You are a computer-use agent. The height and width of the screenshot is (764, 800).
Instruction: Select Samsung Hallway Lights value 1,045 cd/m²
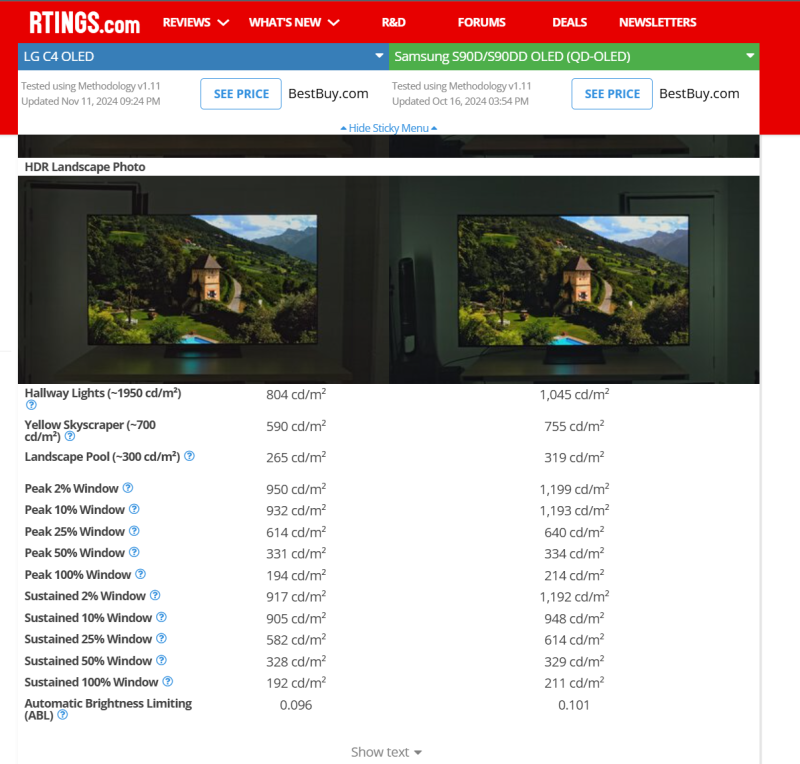[574, 394]
